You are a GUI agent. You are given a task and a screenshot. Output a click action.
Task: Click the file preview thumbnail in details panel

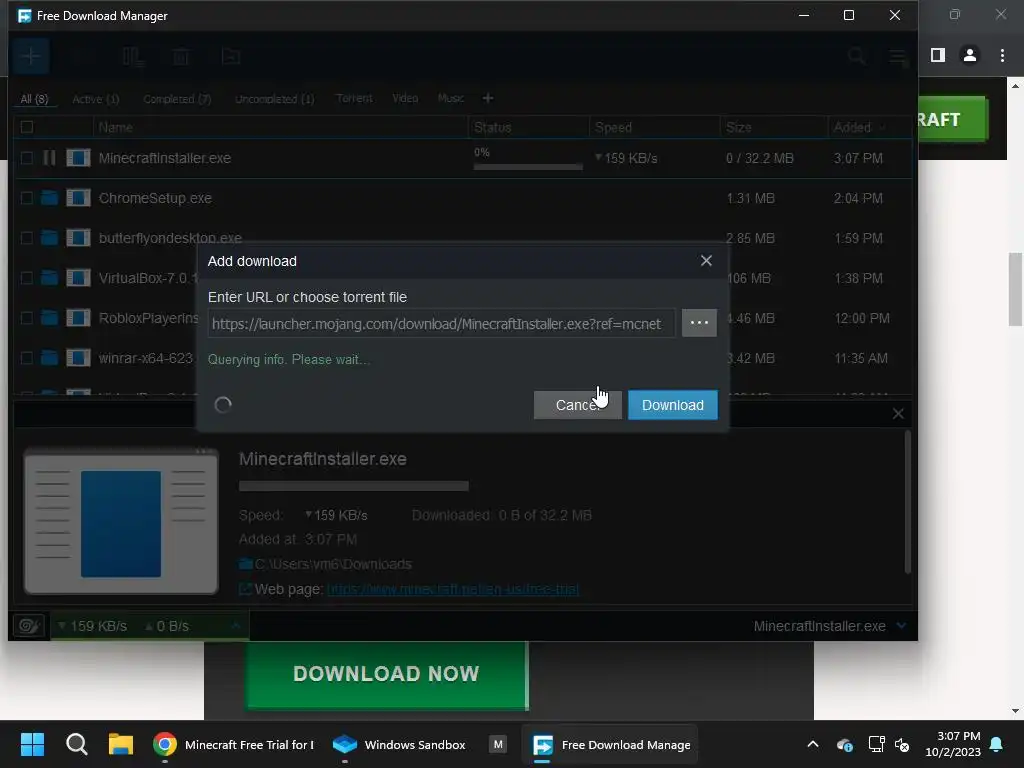click(x=121, y=521)
